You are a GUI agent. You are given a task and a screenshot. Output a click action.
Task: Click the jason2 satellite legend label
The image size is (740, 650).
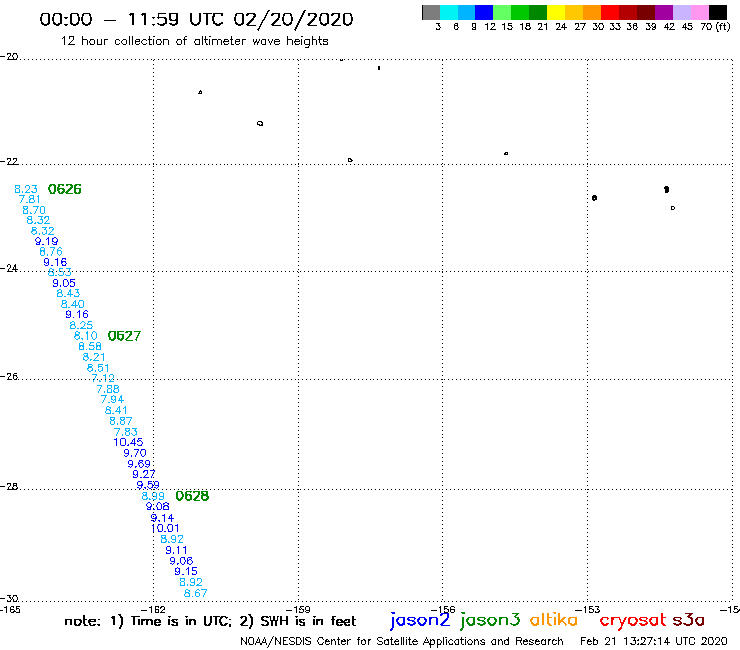420,620
